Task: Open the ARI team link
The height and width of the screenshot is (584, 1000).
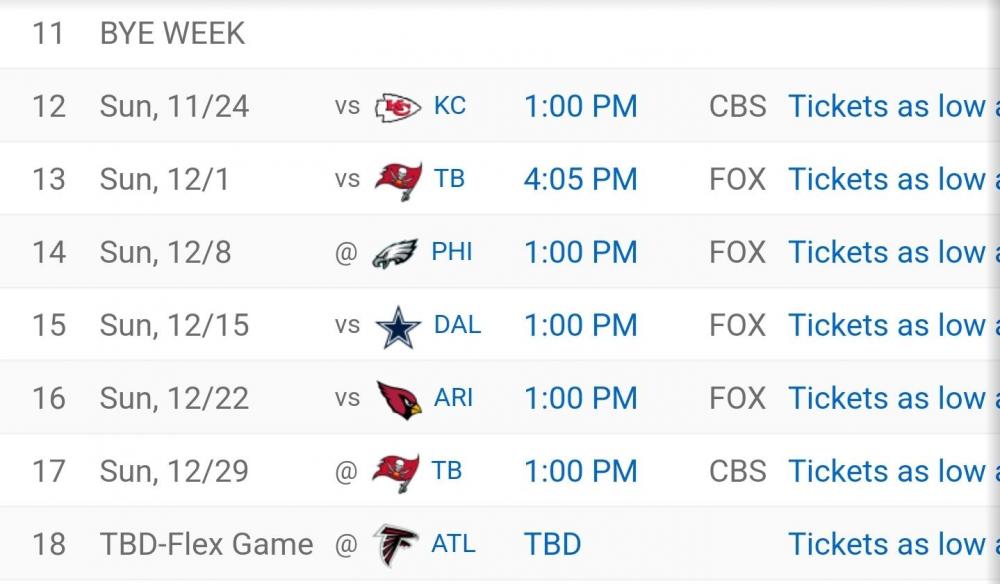Action: tap(453, 398)
